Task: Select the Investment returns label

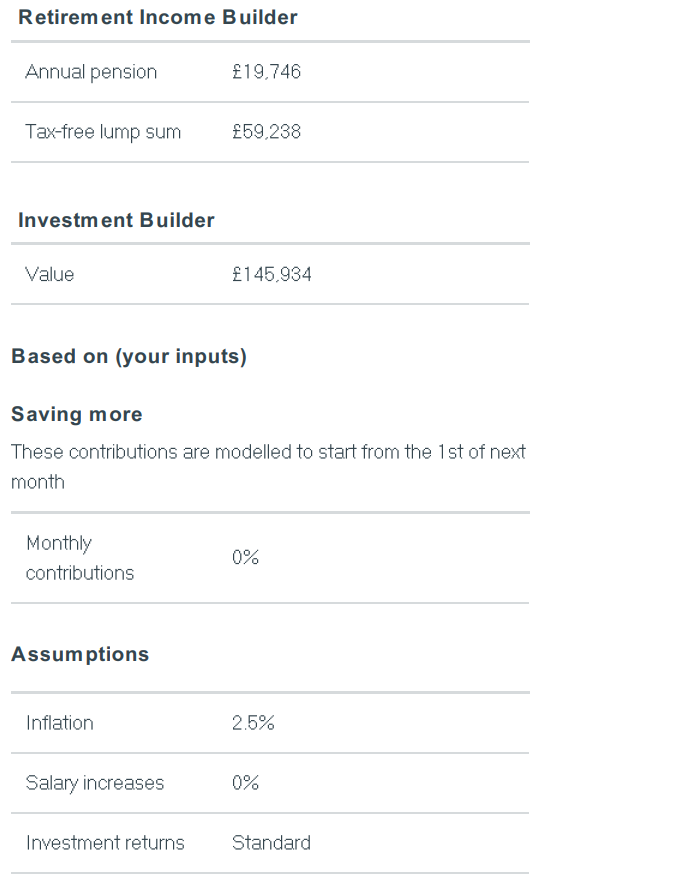Action: (105, 843)
